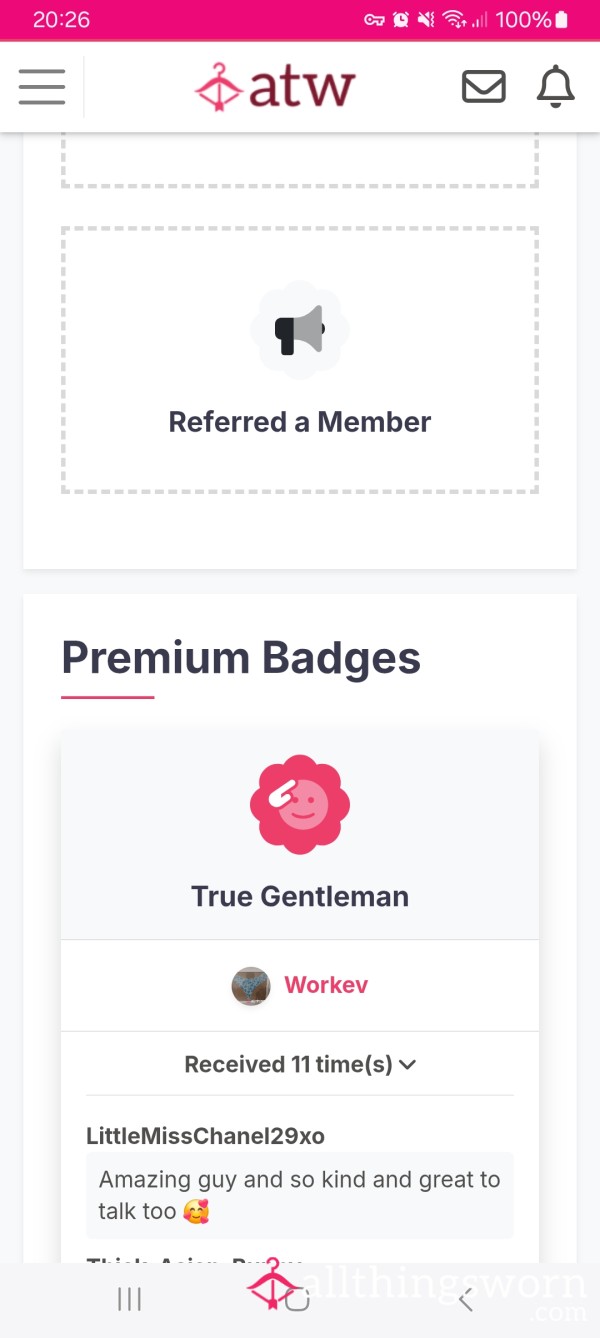Select the Referred a Member badge card
This screenshot has width=600, height=1338.
click(300, 360)
